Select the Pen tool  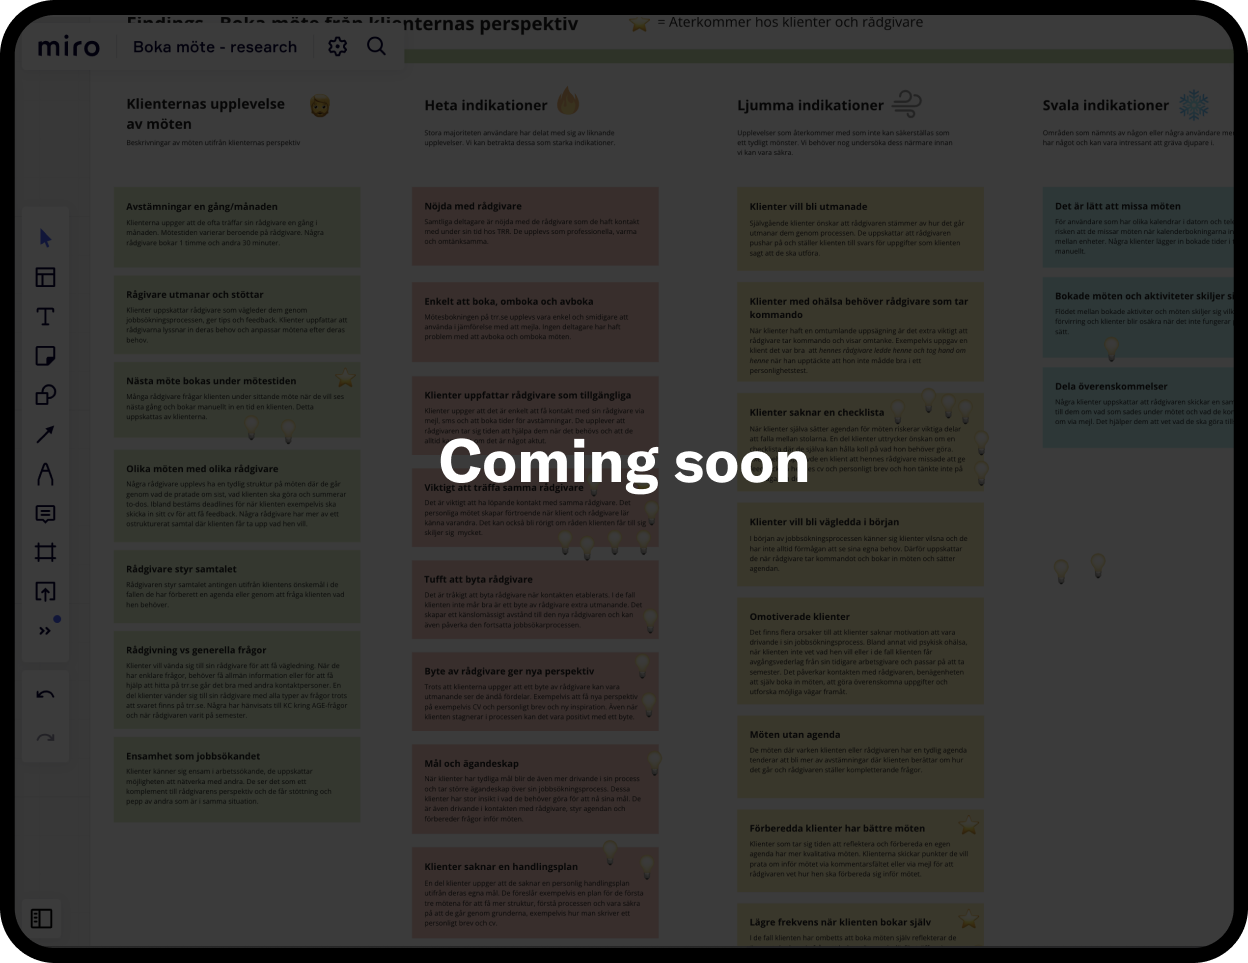45,474
